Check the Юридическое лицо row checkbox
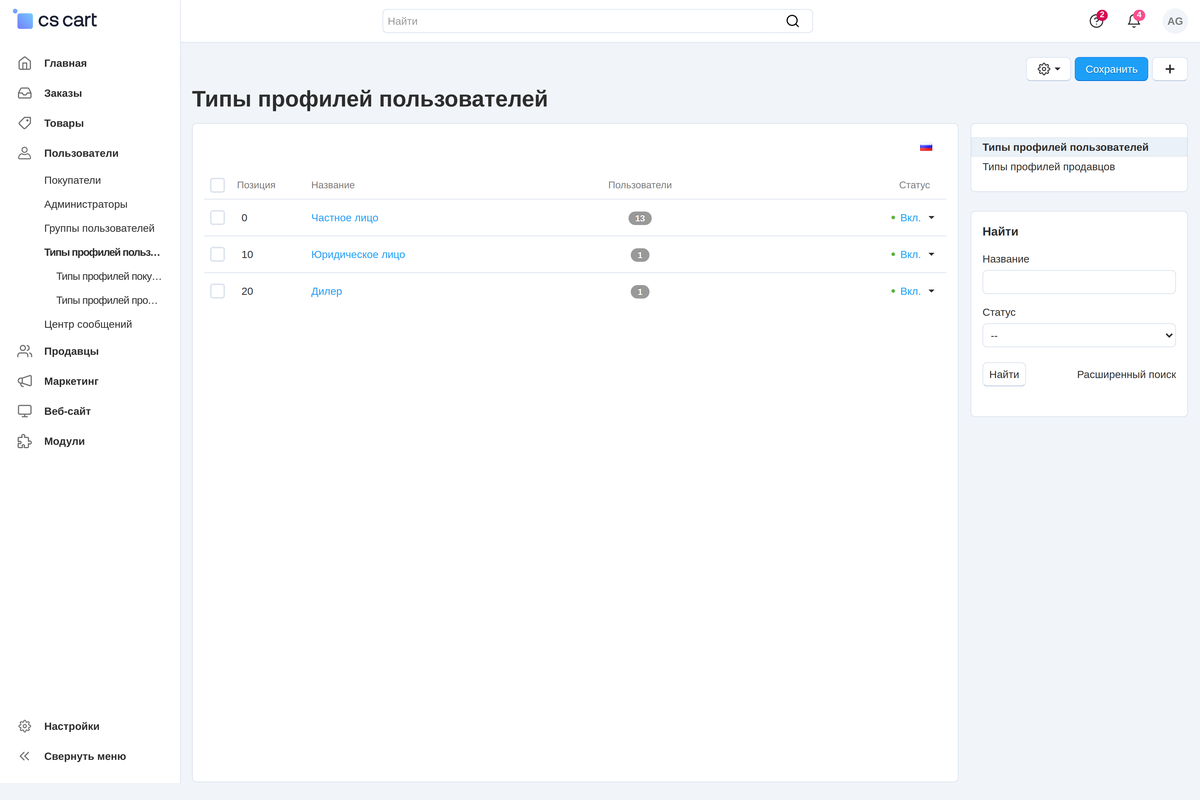The width and height of the screenshot is (1200, 800). [x=217, y=254]
